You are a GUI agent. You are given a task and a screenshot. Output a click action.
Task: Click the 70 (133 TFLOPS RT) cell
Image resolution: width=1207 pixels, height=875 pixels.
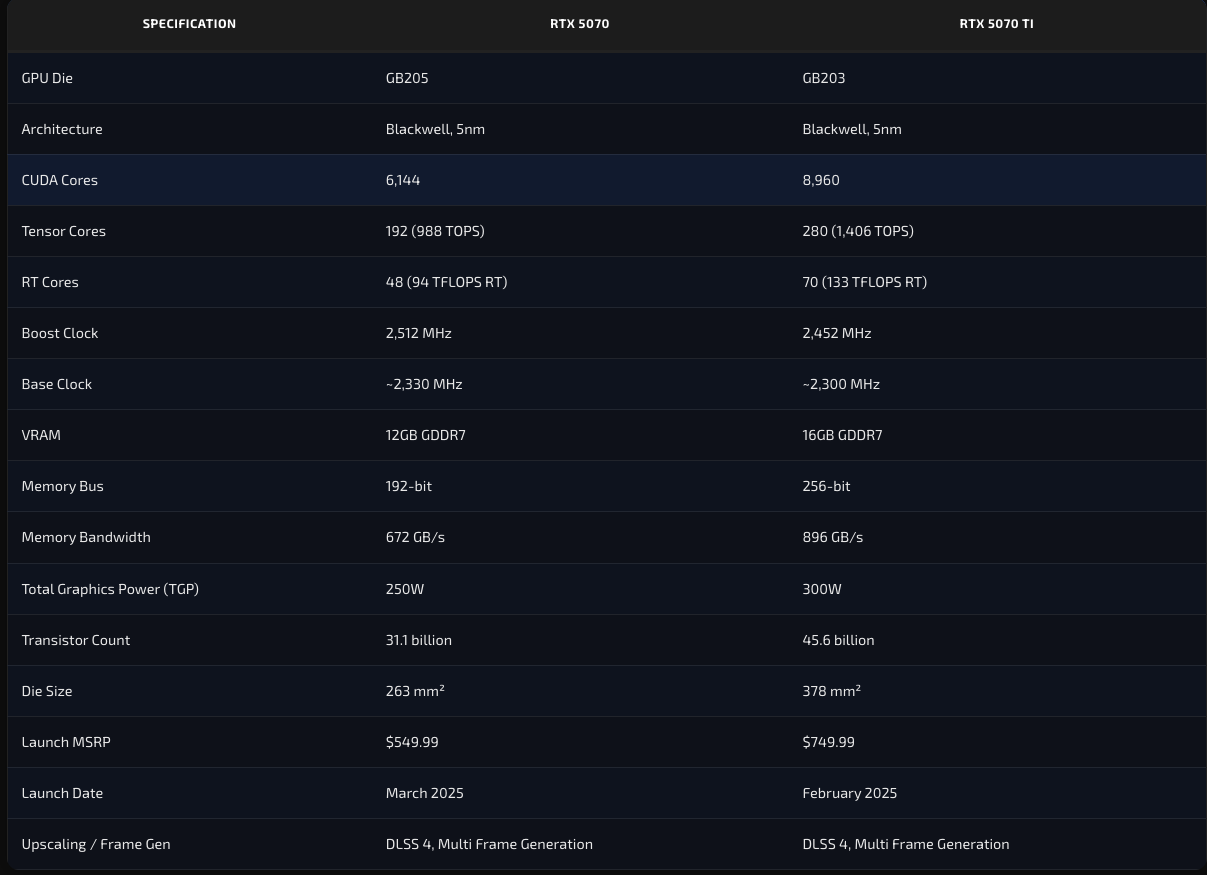[865, 282]
